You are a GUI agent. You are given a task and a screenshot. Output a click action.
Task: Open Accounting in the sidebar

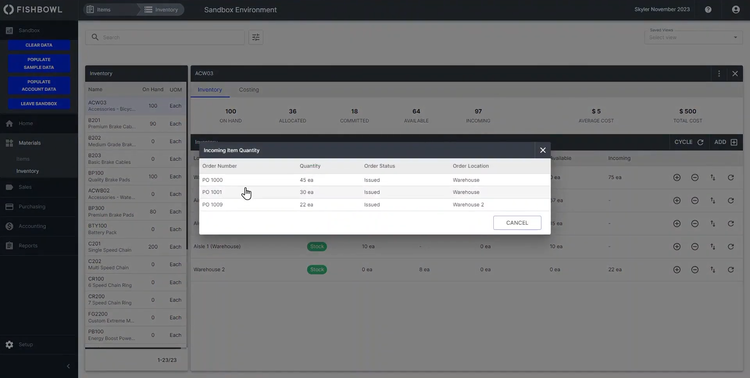pyautogui.click(x=39, y=226)
